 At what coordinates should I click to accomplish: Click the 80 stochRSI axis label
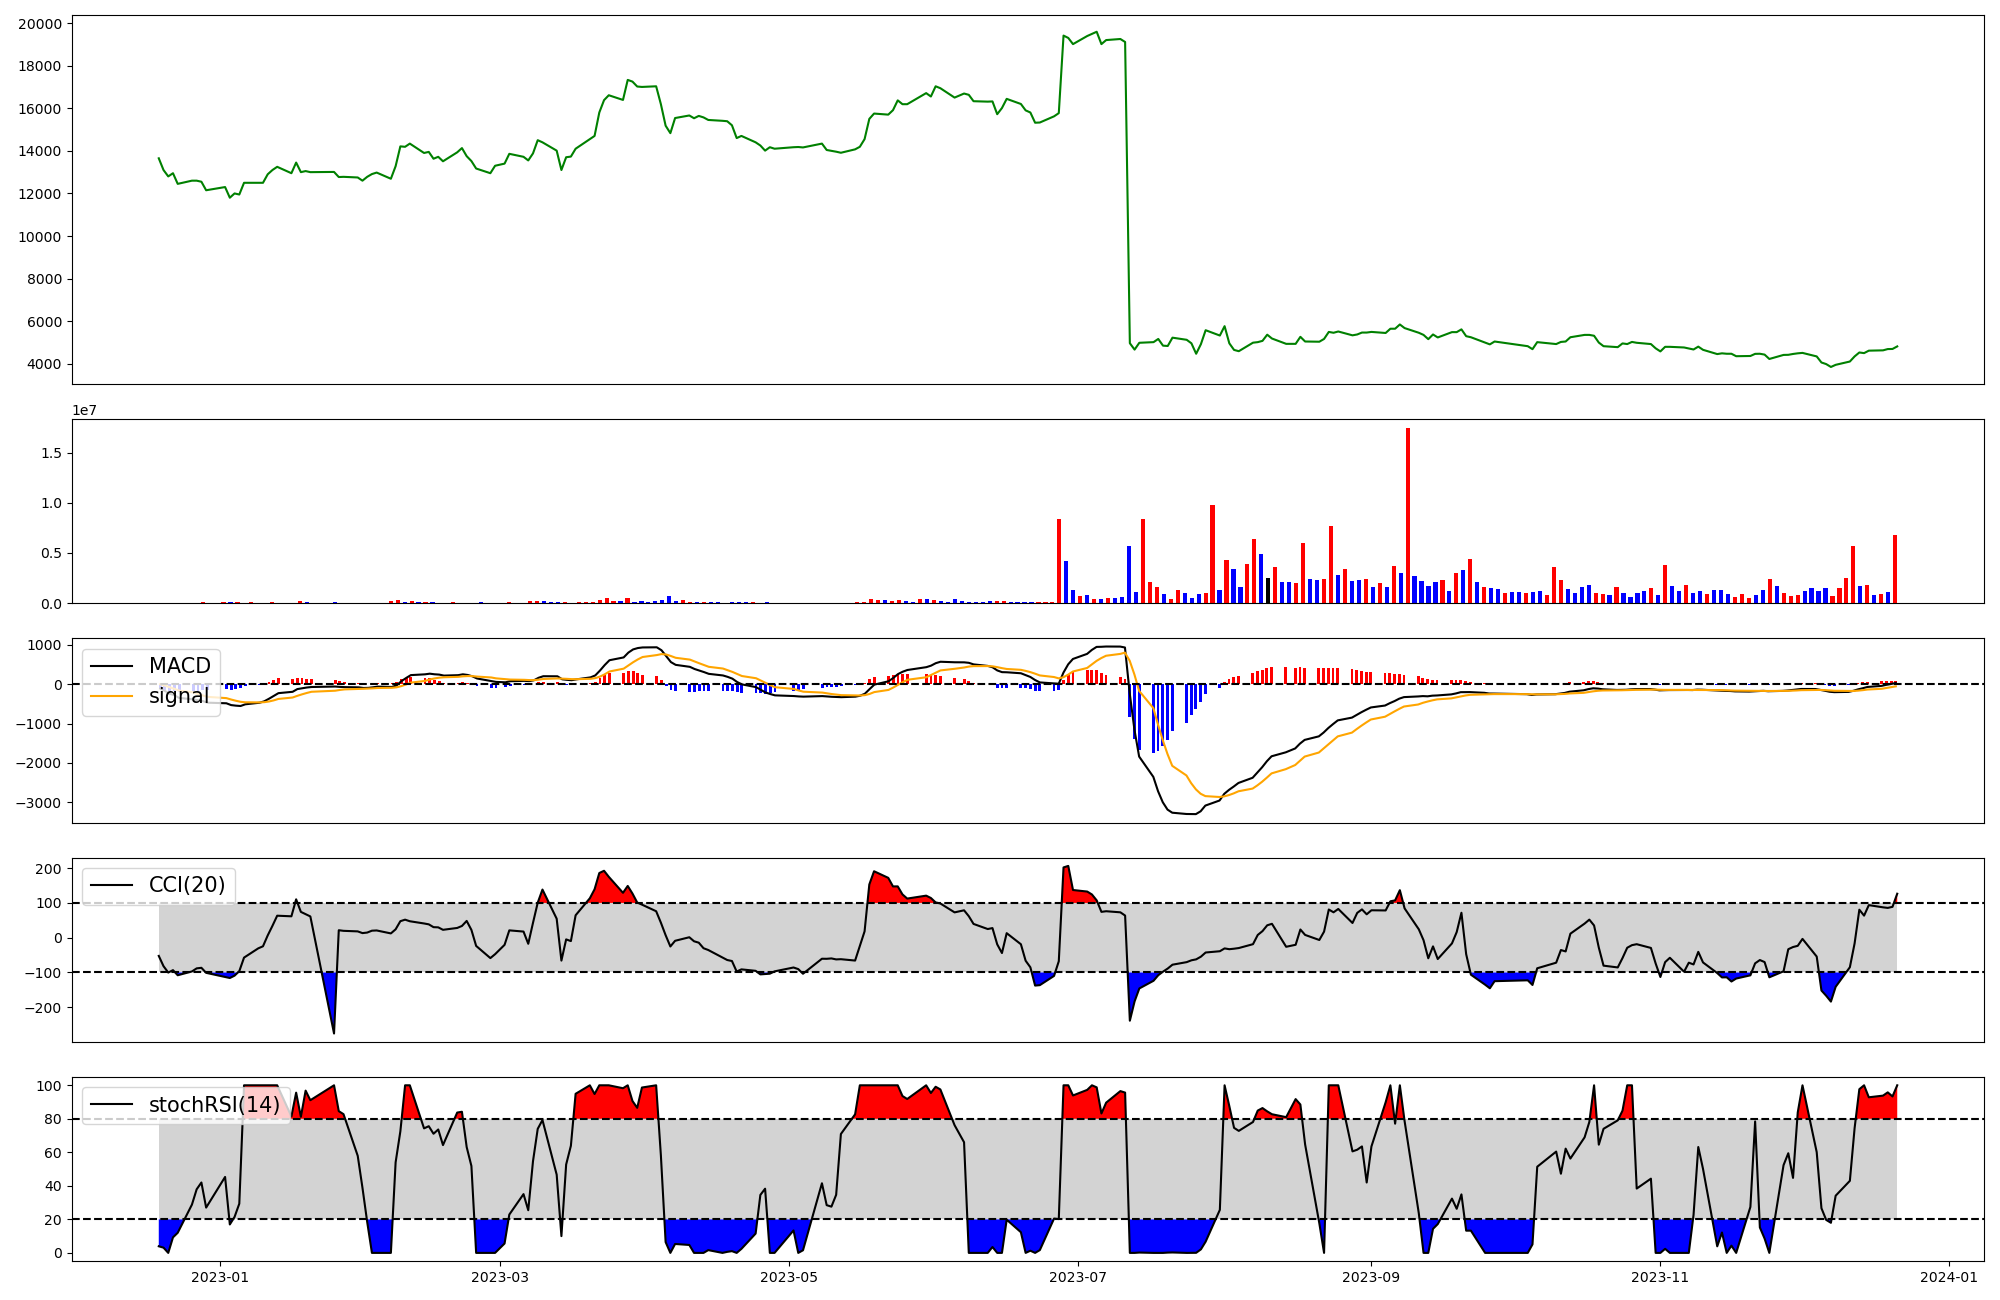52,1120
